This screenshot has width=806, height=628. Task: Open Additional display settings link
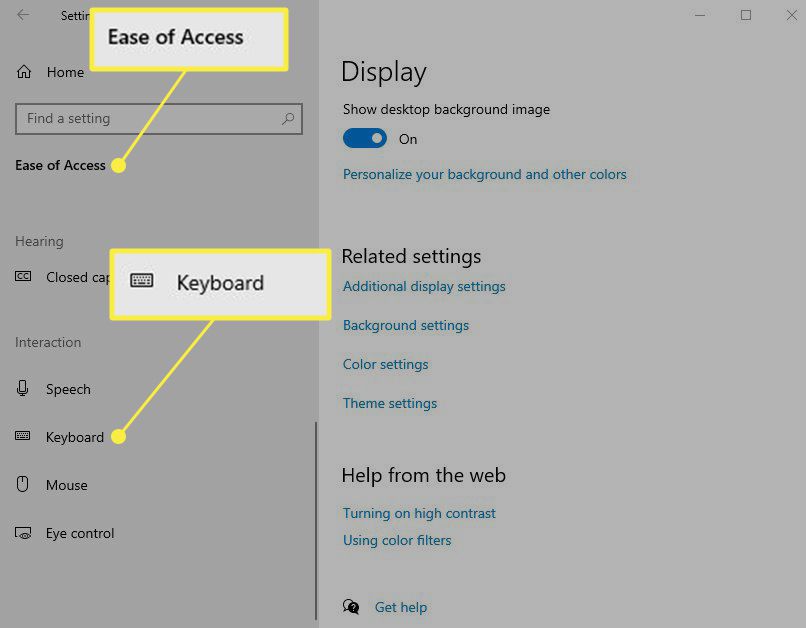point(424,286)
